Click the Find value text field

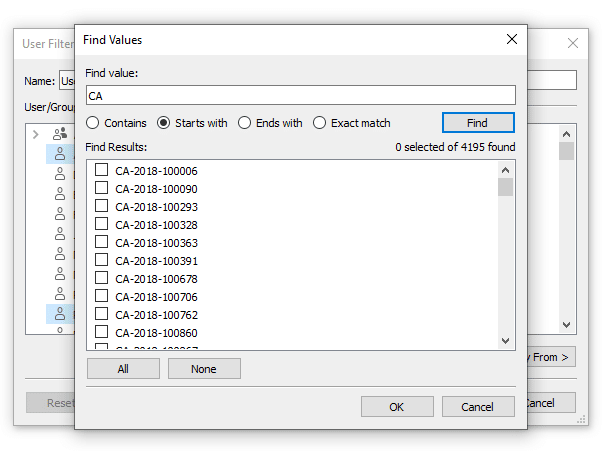[301, 95]
